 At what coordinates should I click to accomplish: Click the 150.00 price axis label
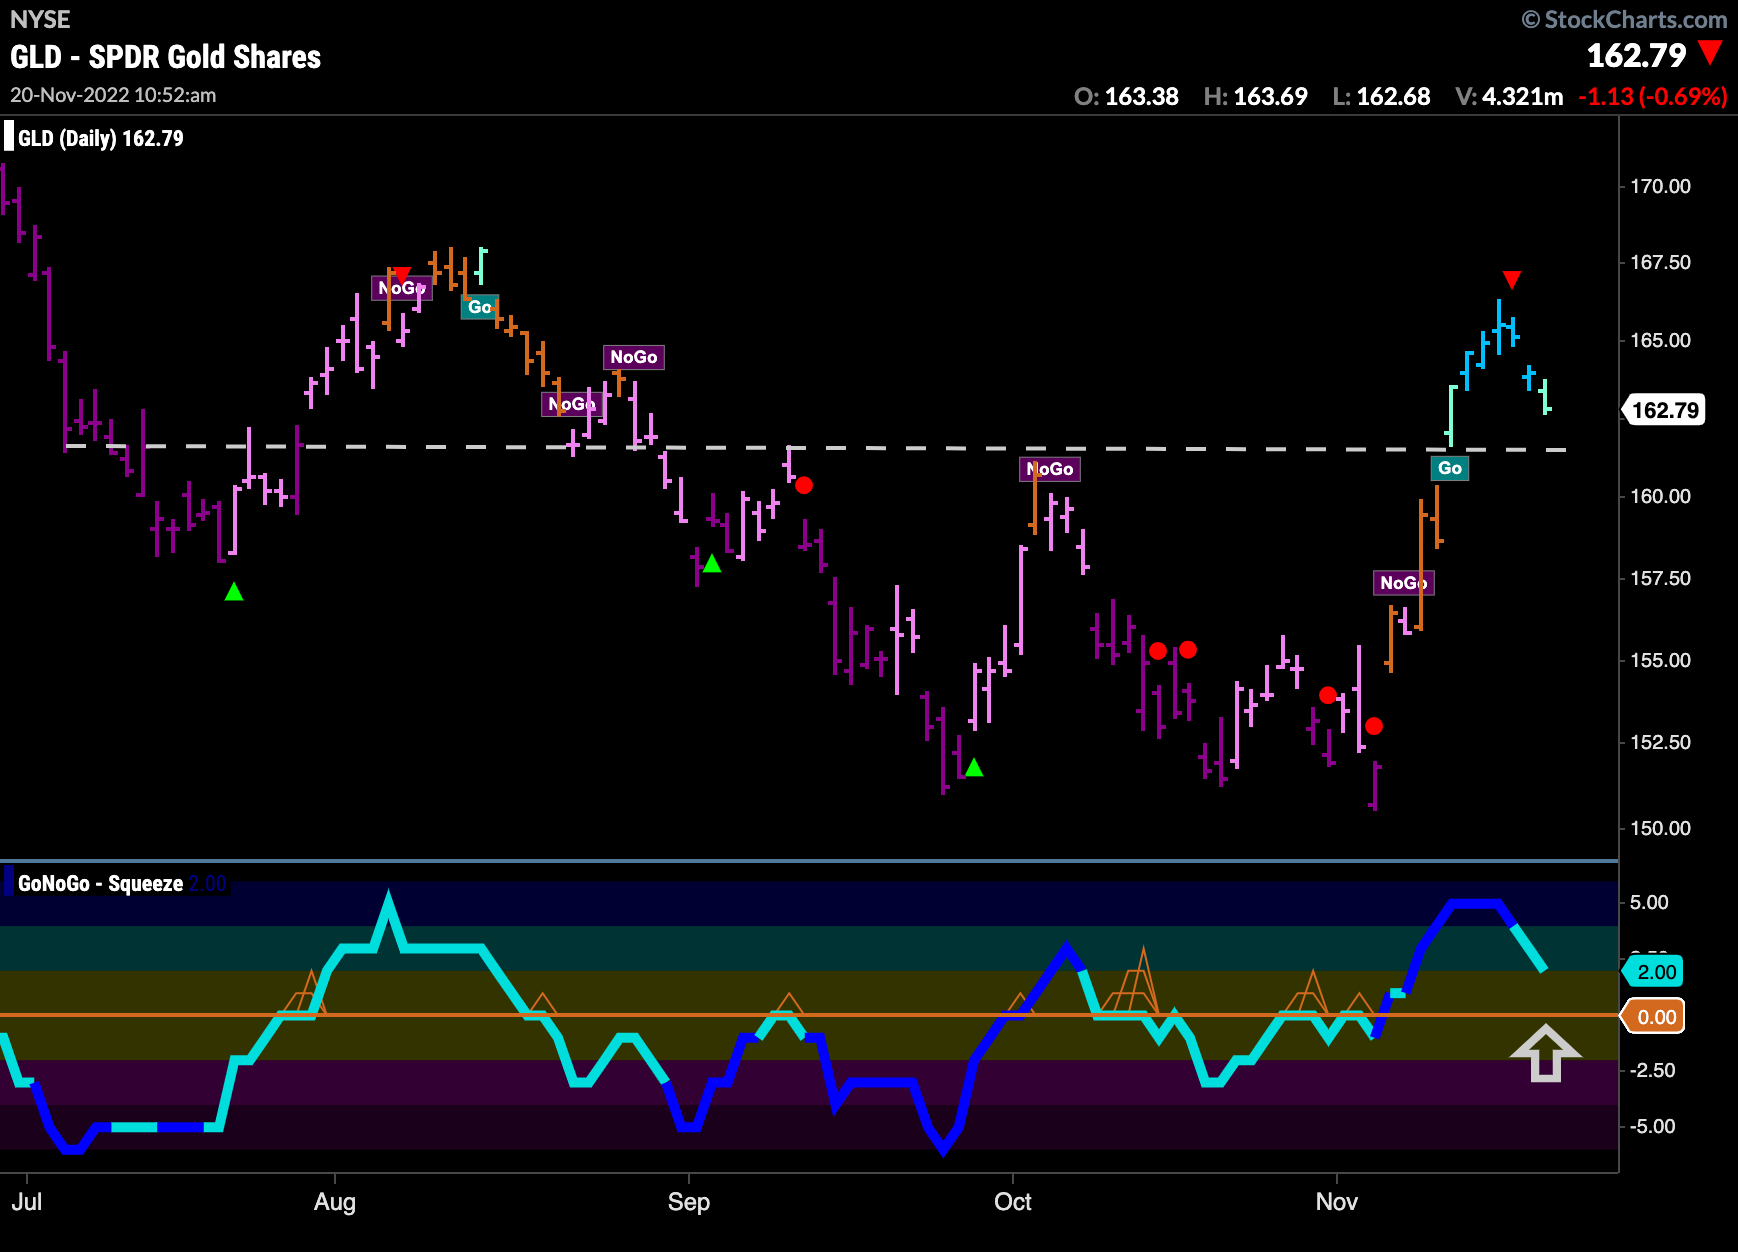pos(1660,828)
